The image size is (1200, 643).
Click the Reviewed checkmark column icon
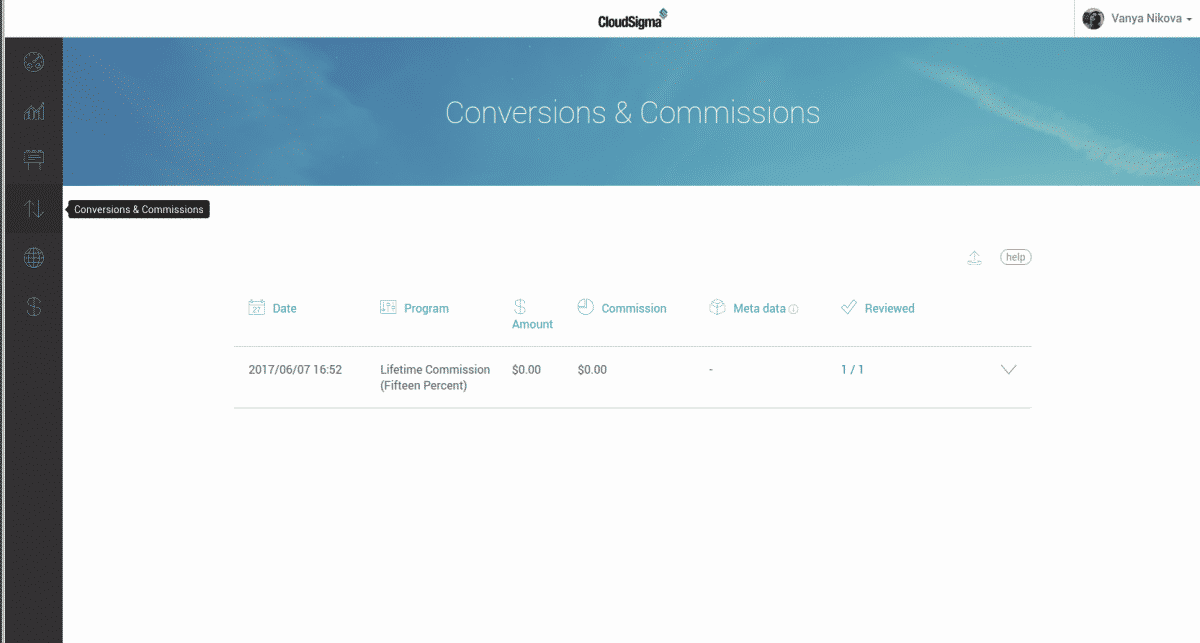(850, 307)
